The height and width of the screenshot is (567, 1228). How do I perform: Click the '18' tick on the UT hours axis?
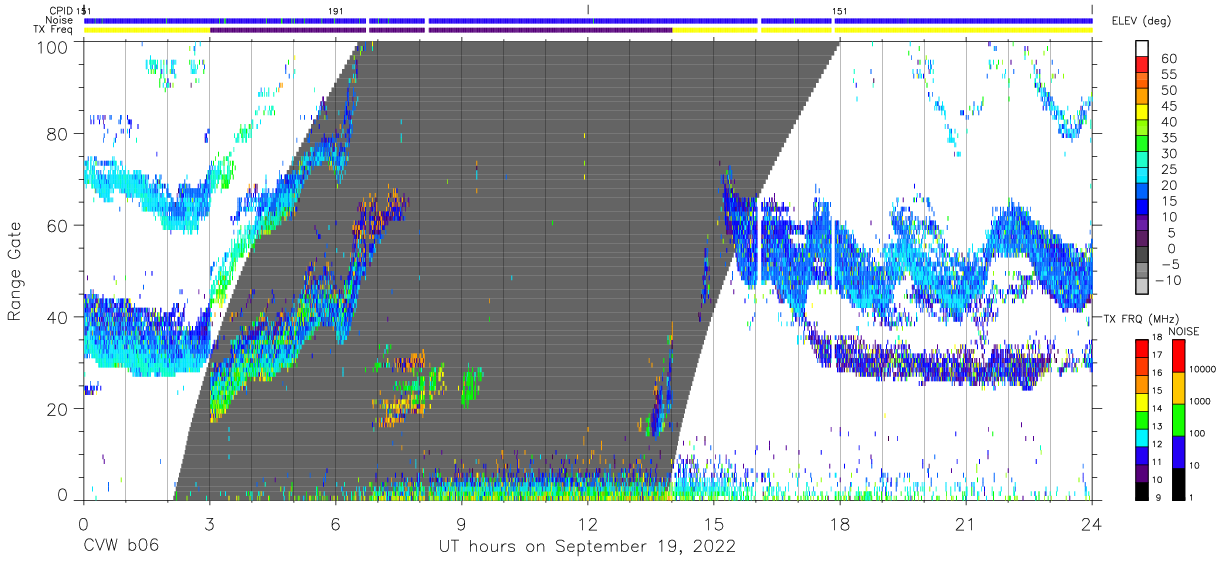pyautogui.click(x=839, y=524)
